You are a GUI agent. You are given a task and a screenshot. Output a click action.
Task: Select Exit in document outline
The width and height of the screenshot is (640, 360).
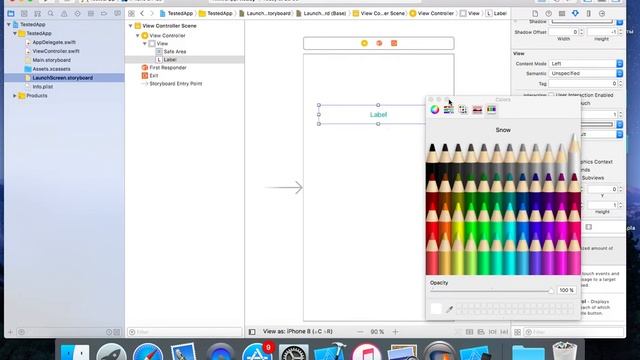(x=153, y=76)
